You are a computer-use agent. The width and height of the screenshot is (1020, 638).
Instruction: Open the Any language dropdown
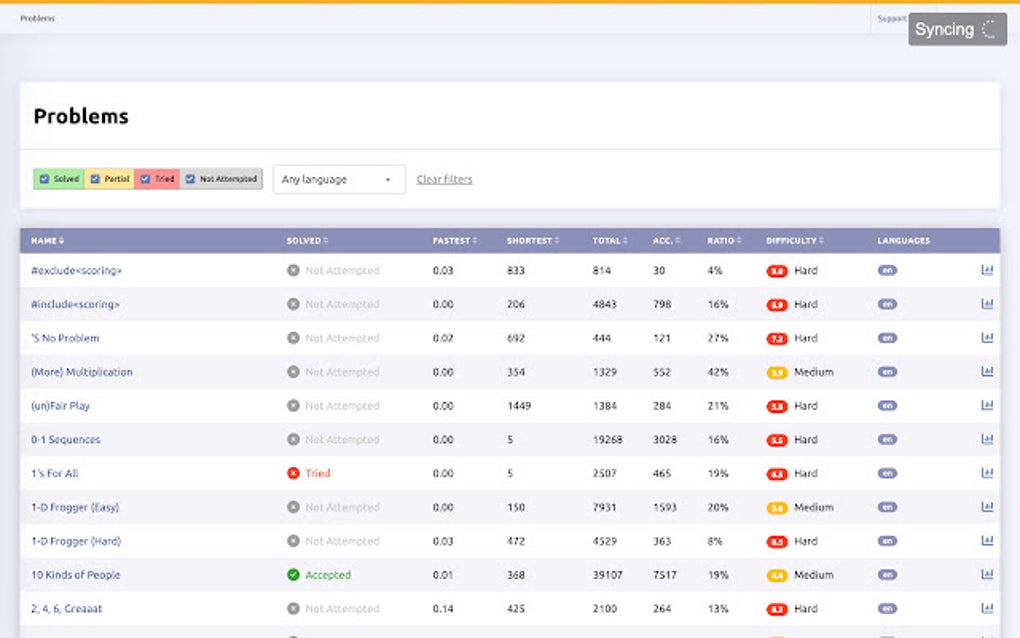(337, 178)
